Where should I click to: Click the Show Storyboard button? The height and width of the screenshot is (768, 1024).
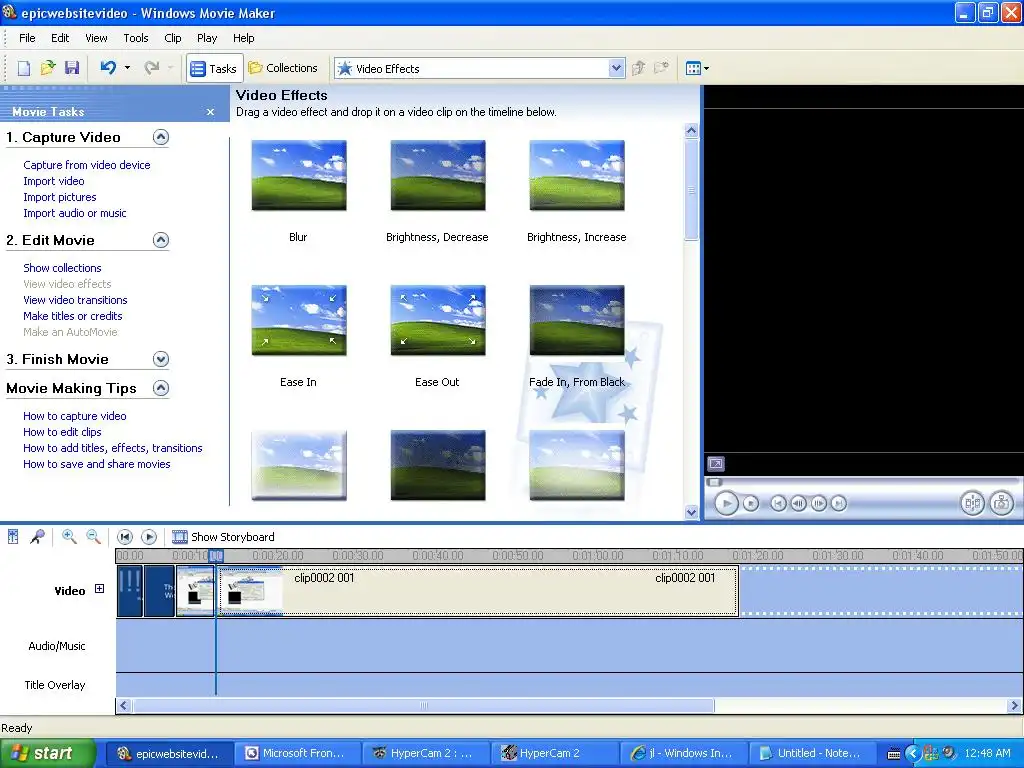coord(223,537)
